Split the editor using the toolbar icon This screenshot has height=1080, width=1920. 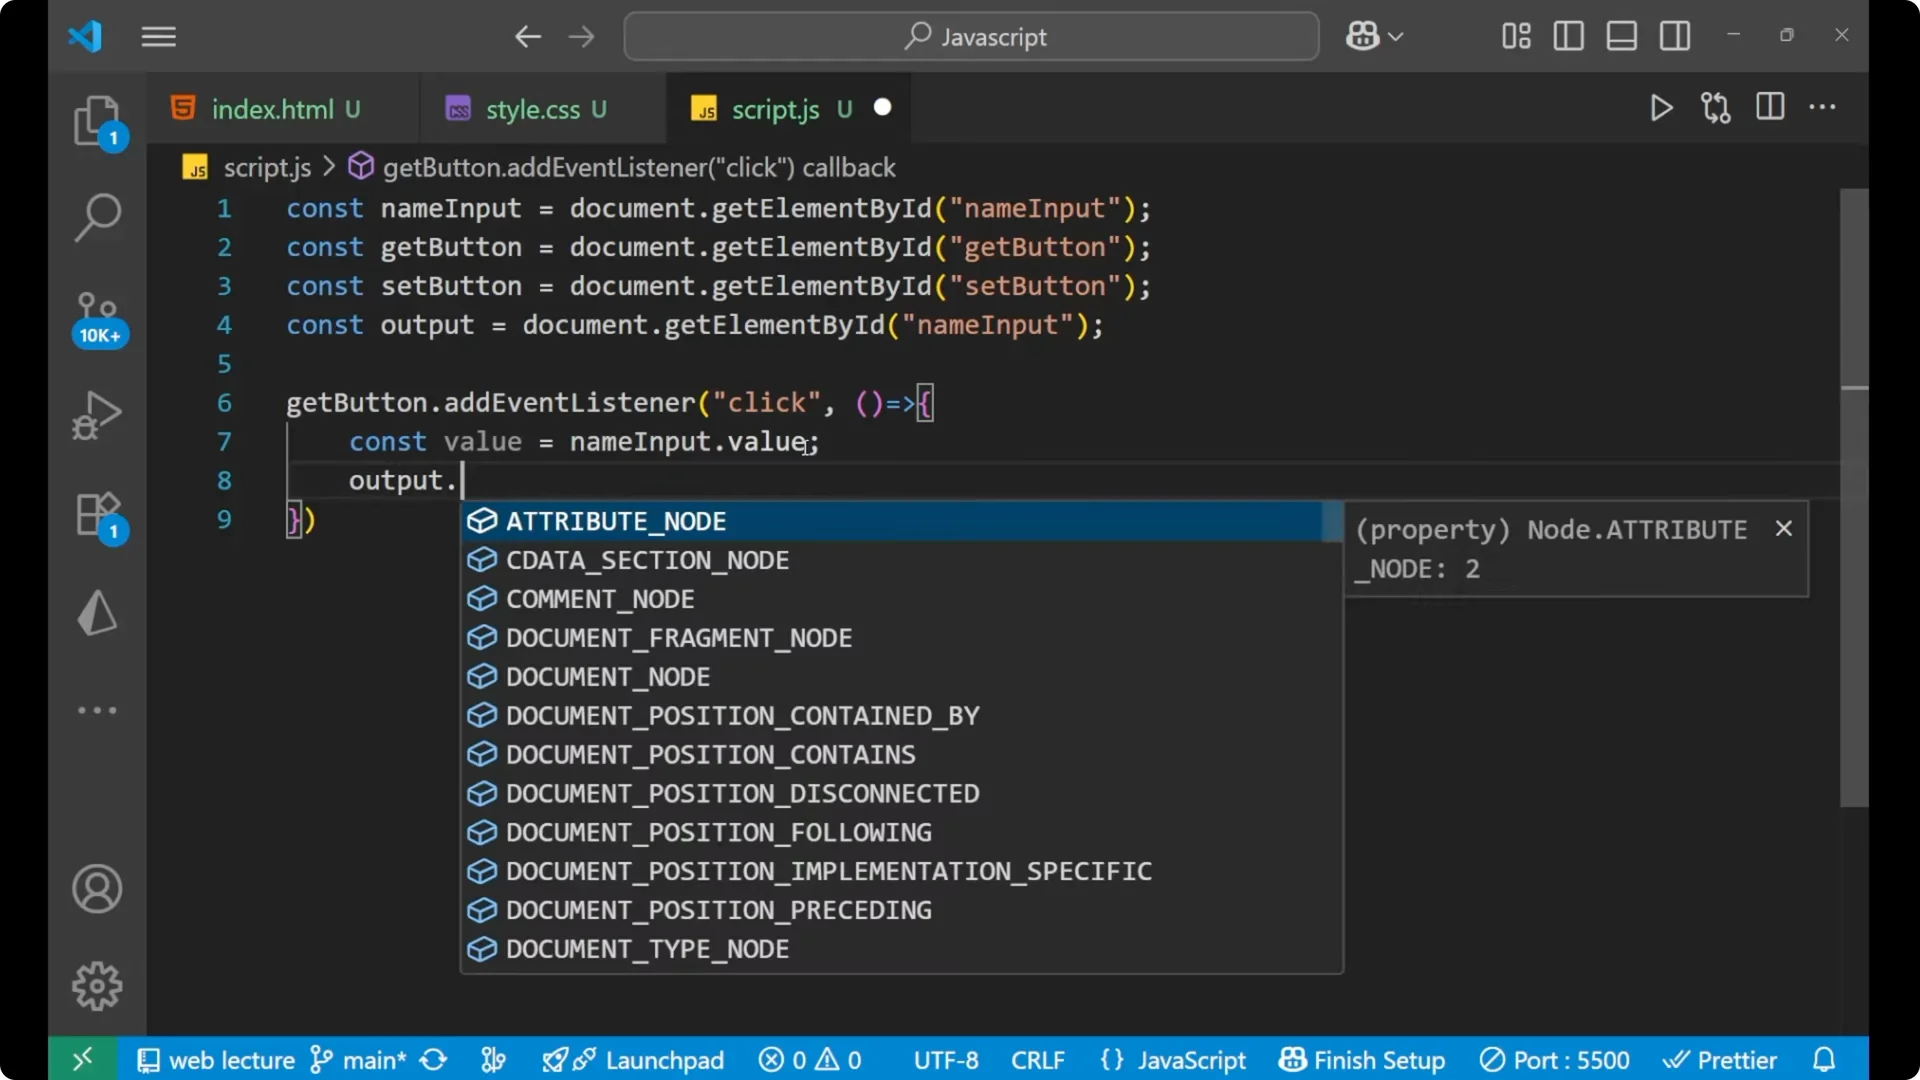pos(1770,108)
